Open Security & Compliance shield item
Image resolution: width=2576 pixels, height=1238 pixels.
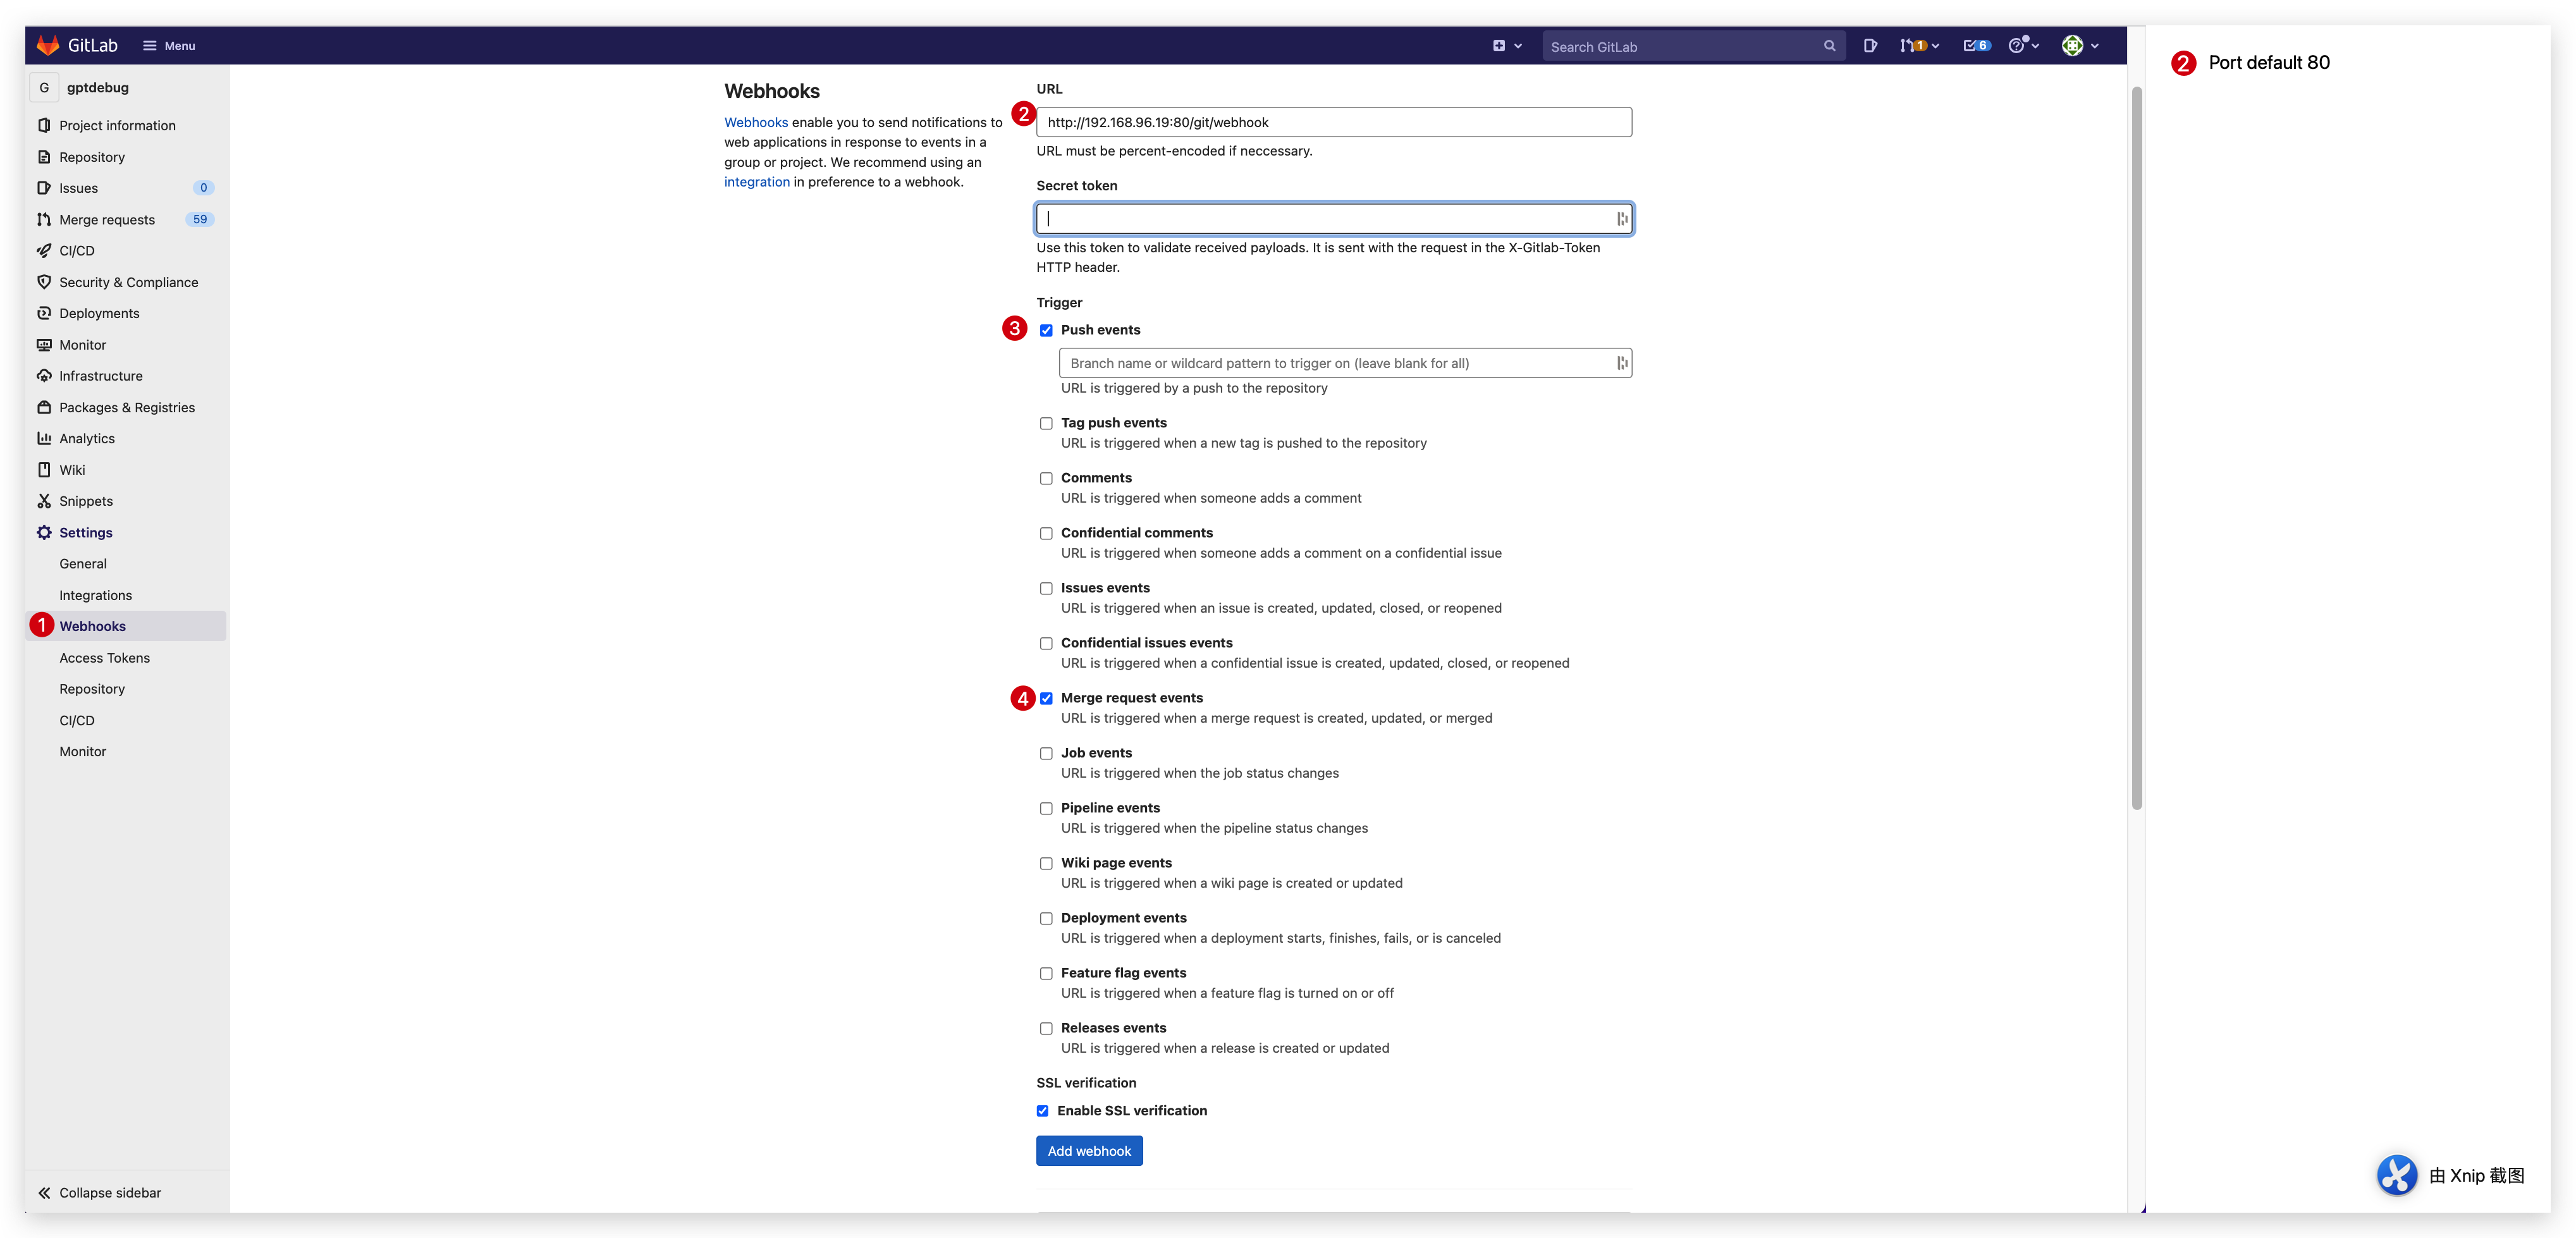click(128, 282)
